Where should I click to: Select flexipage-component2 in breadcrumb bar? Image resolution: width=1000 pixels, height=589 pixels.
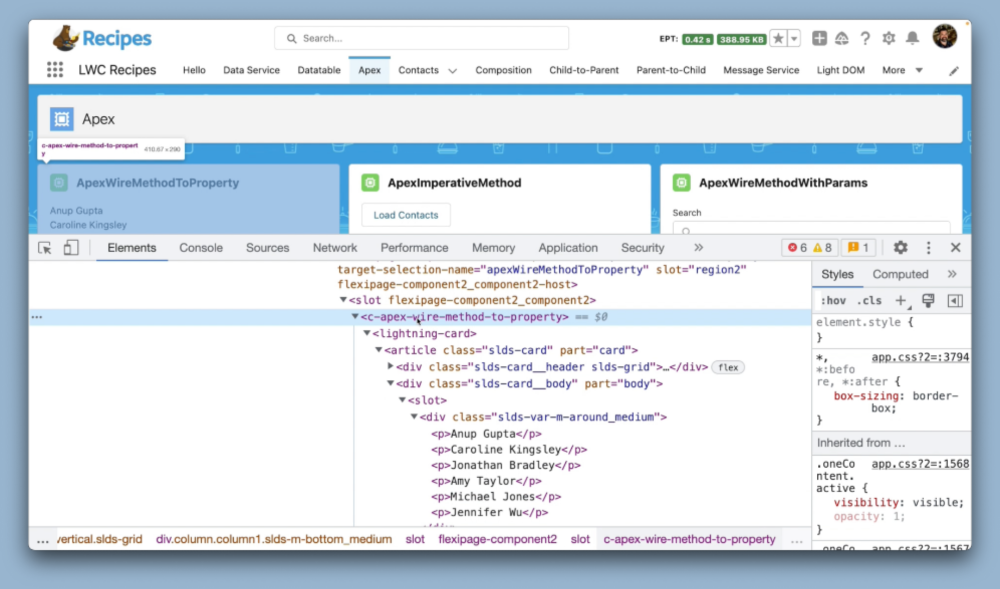(x=497, y=539)
